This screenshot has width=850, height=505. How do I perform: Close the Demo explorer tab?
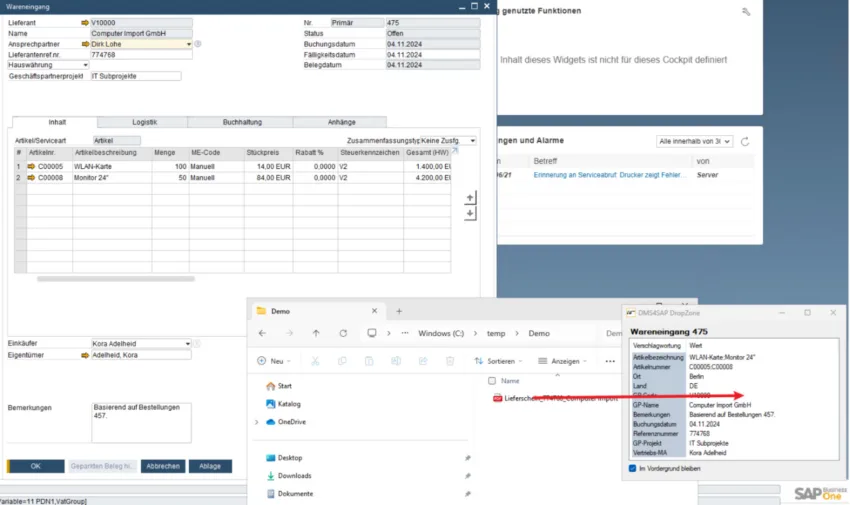coord(374,311)
